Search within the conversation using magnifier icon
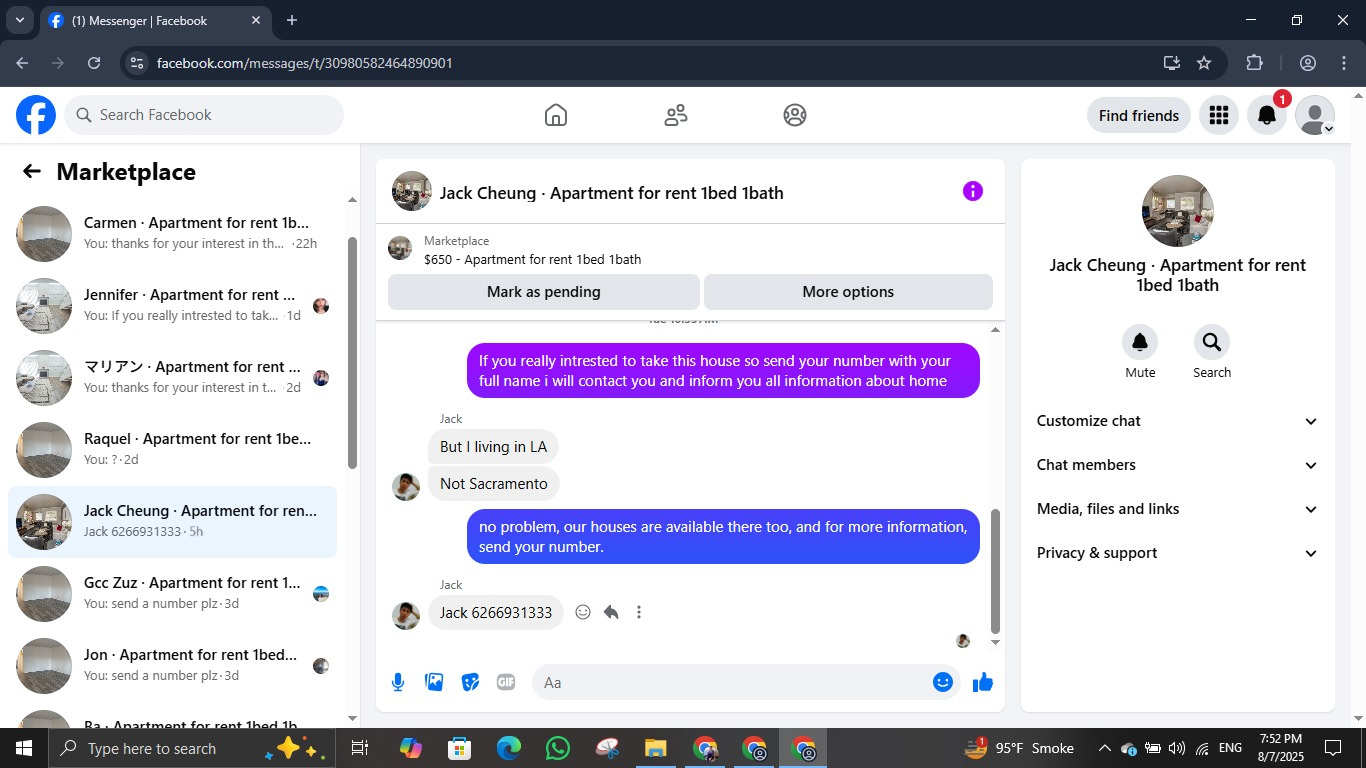The width and height of the screenshot is (1366, 768). click(1212, 343)
